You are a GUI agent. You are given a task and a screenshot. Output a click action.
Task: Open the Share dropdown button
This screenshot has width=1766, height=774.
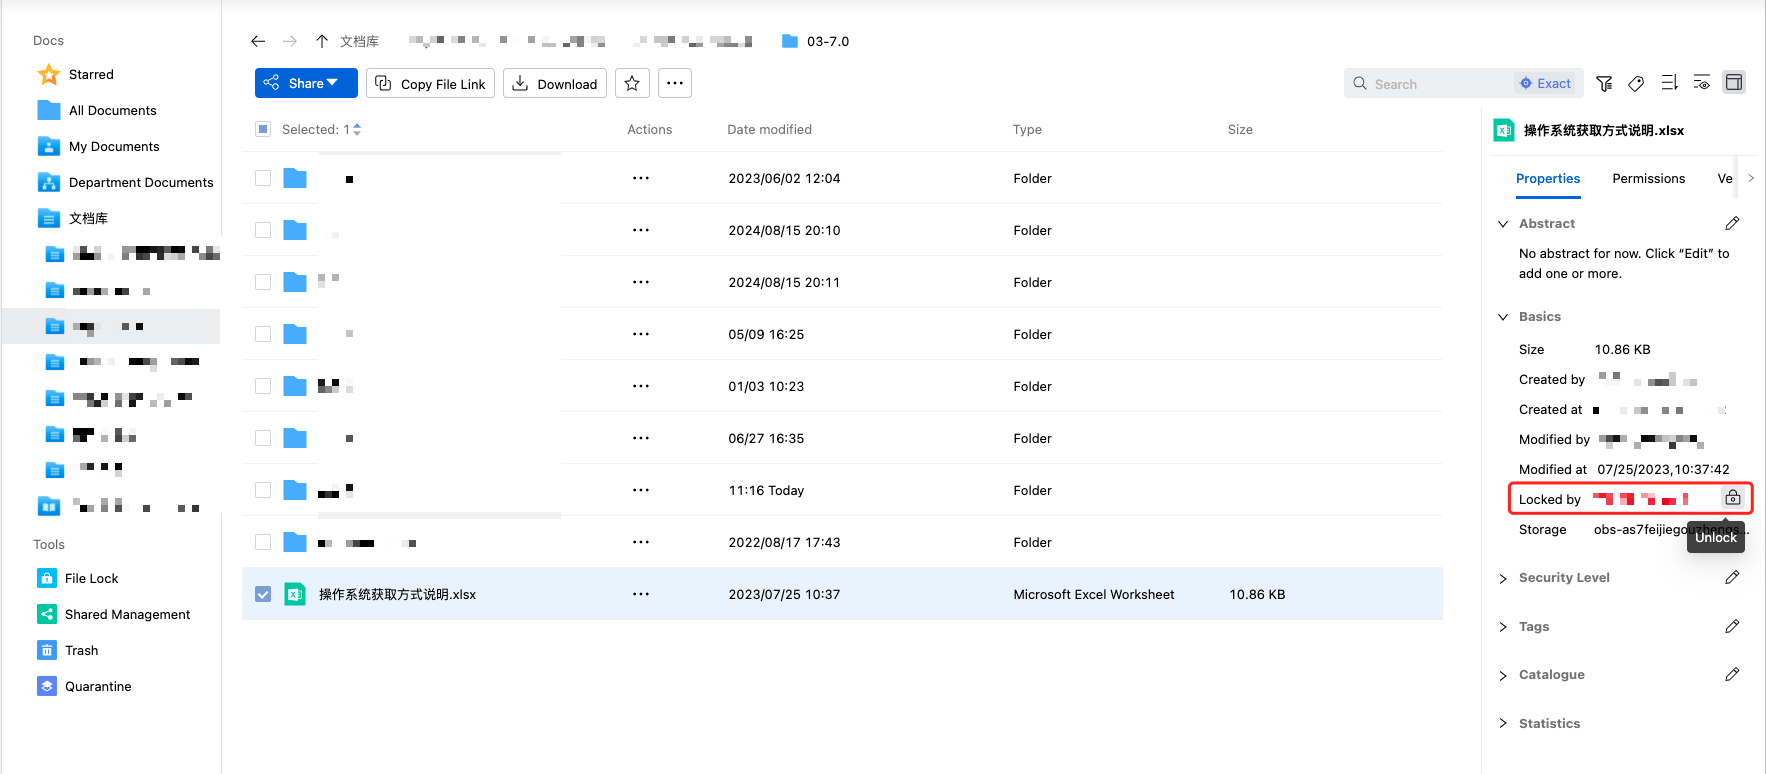(306, 84)
